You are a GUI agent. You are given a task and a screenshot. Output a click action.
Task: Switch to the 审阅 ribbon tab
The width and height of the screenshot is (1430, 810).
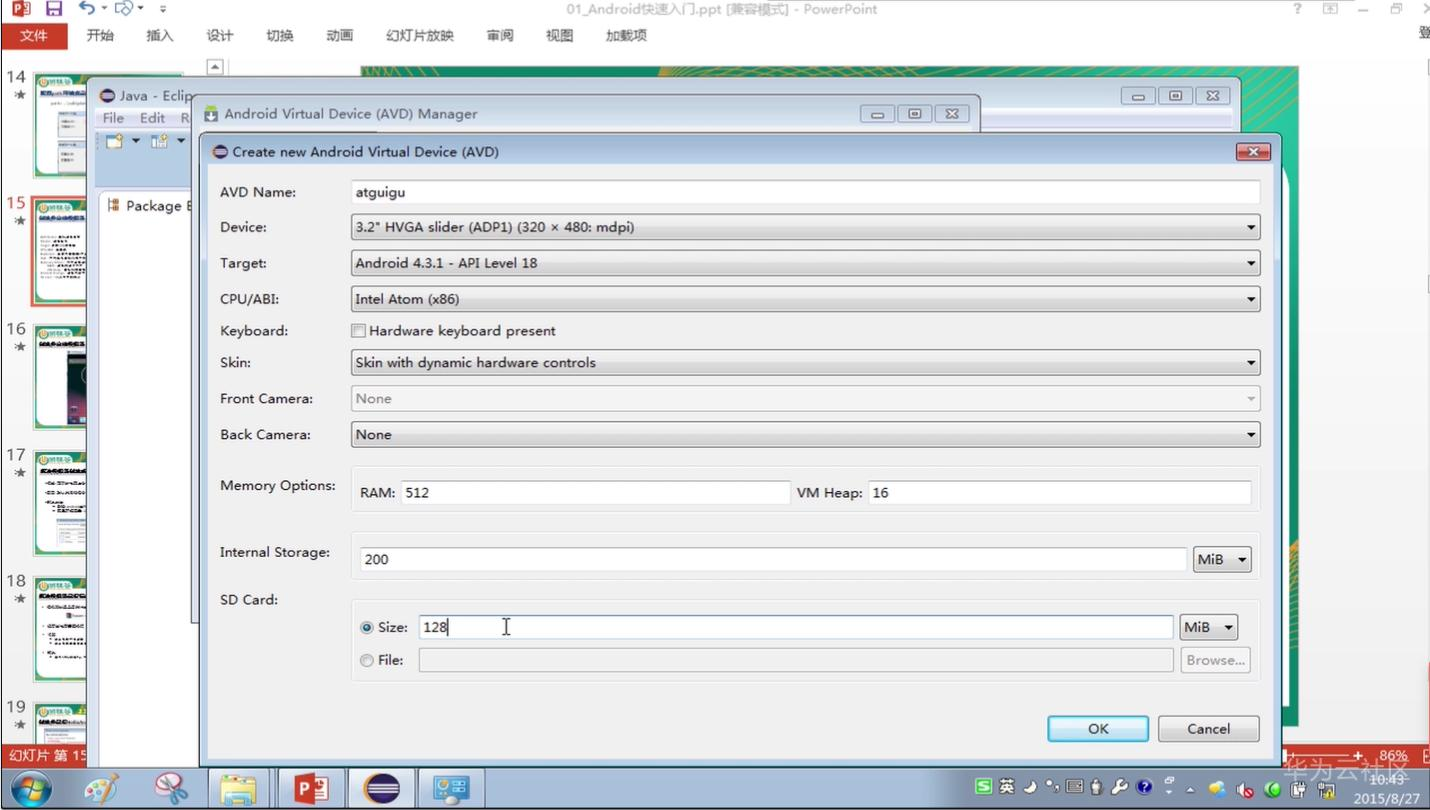pos(500,36)
